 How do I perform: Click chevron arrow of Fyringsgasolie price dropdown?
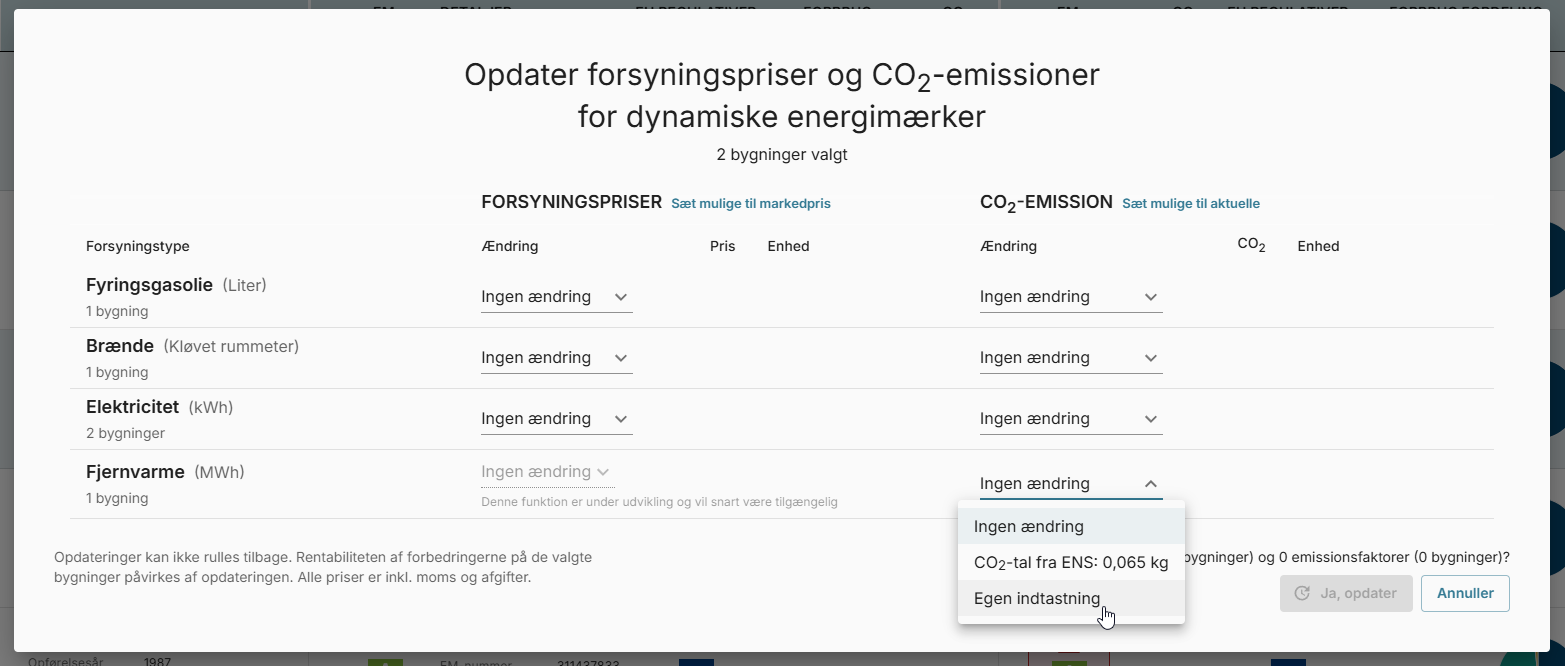pos(621,297)
